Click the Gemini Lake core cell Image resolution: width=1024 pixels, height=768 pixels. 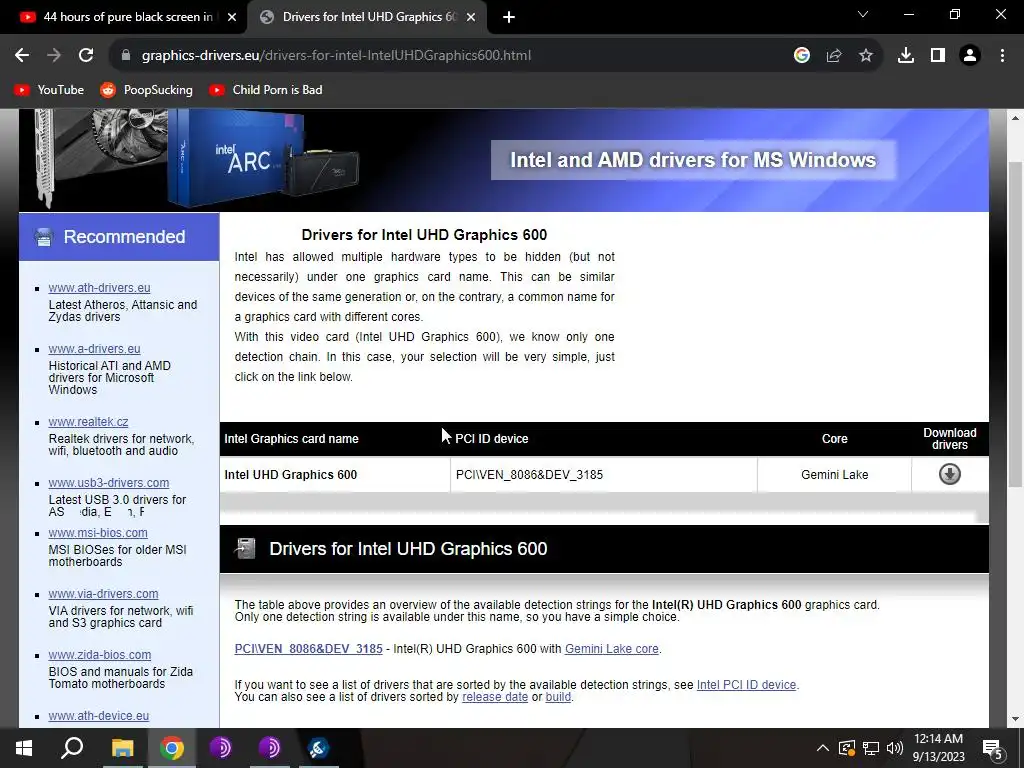(835, 475)
